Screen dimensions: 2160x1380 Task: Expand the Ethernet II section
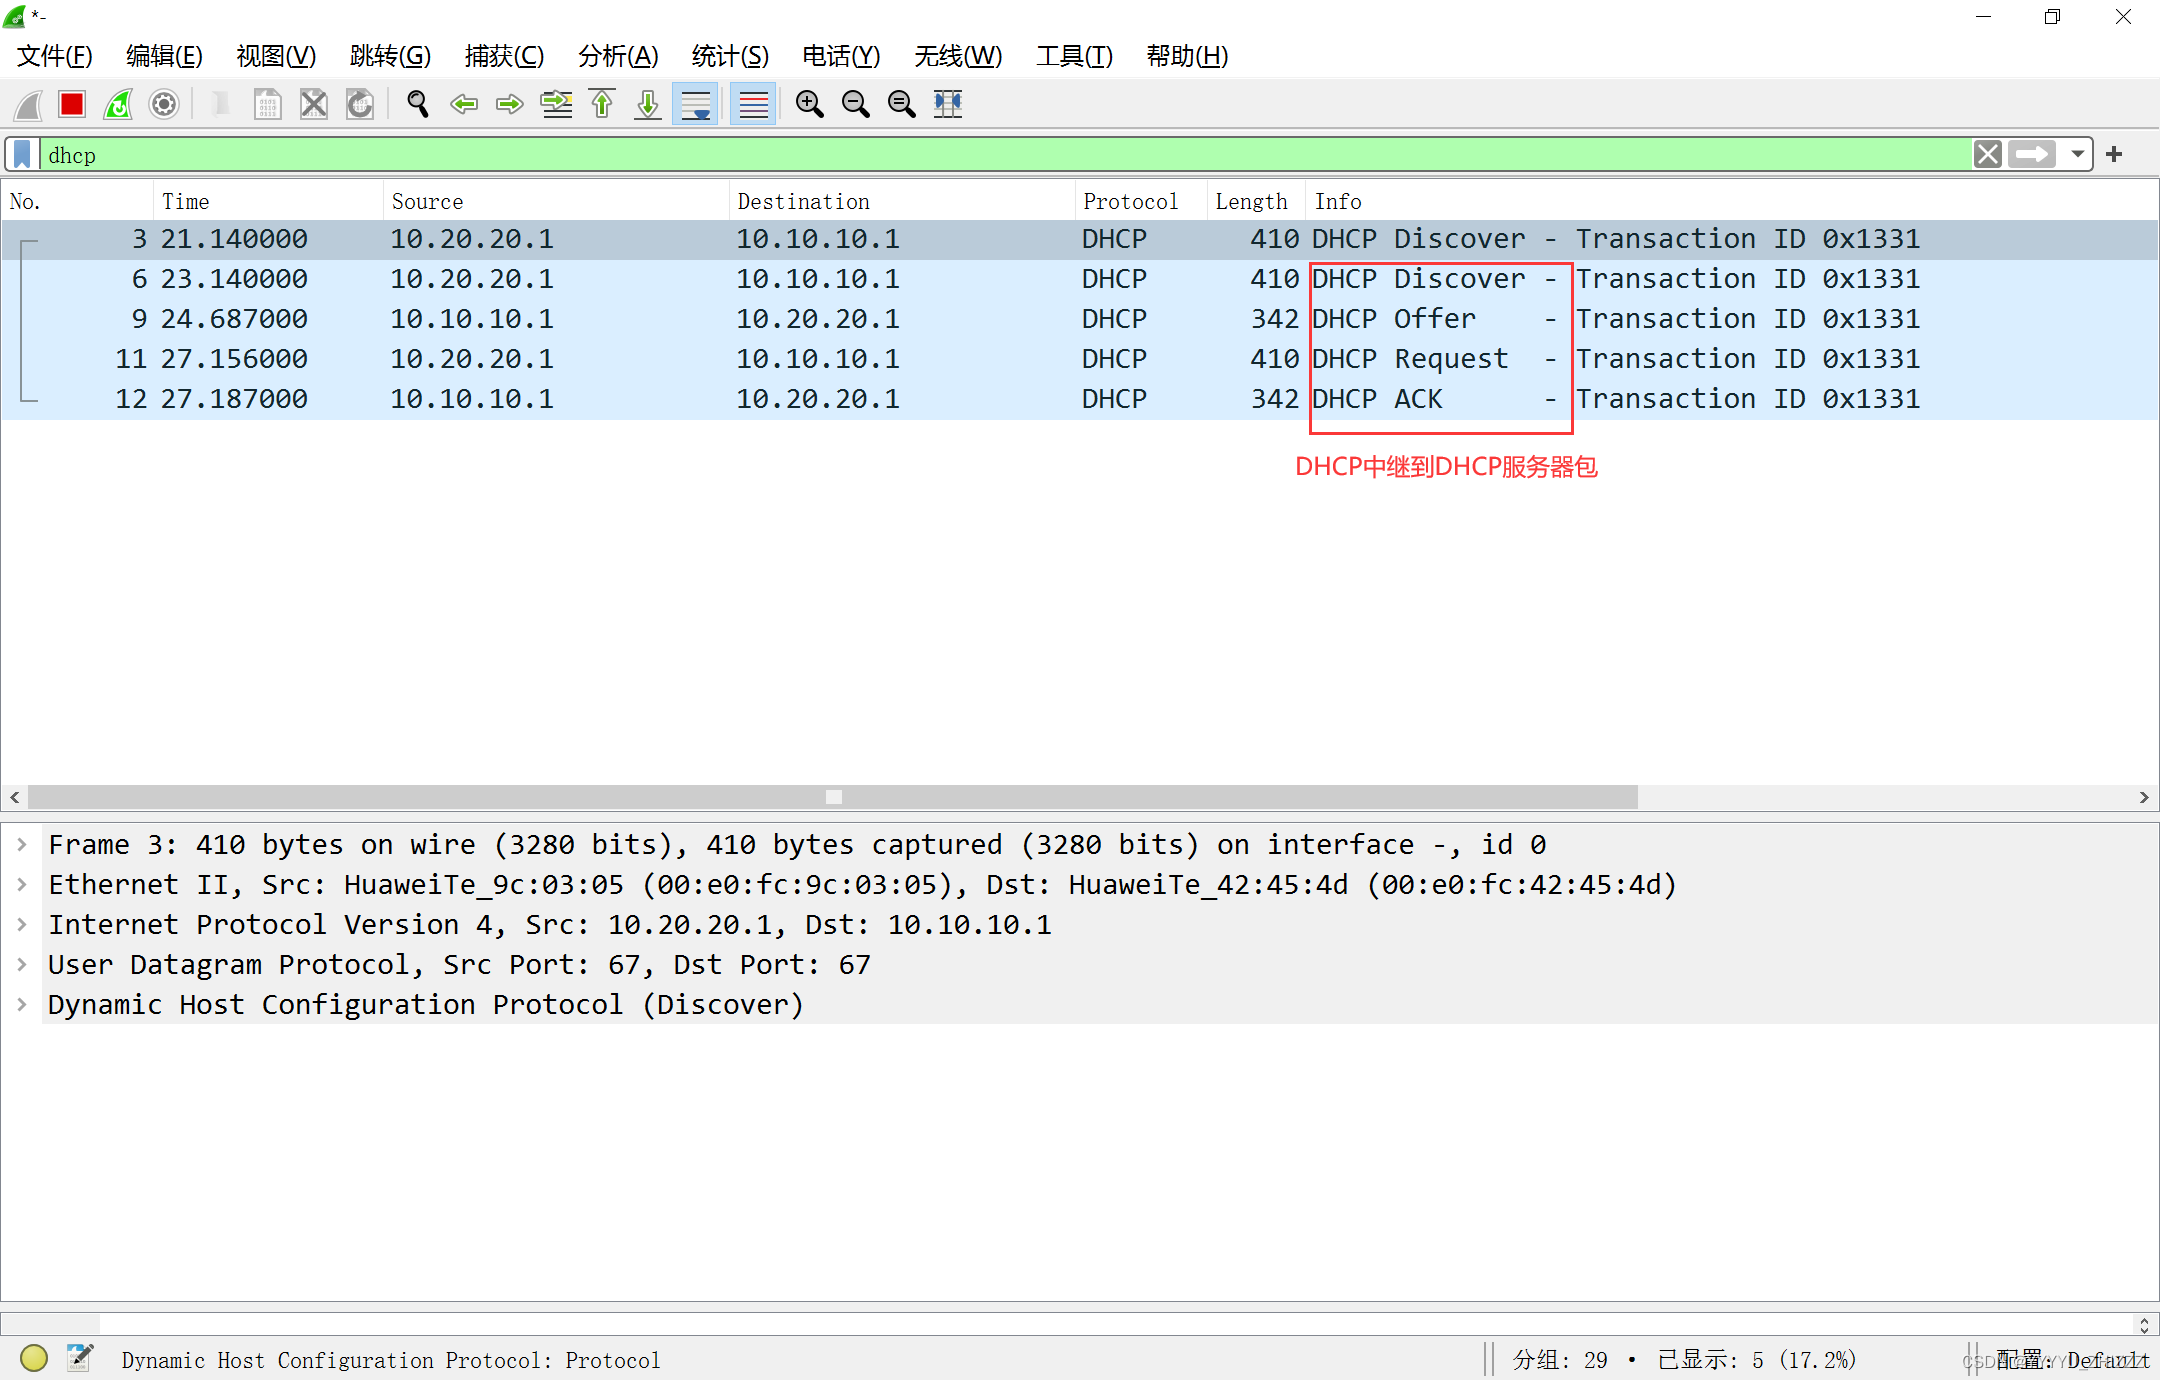22,885
